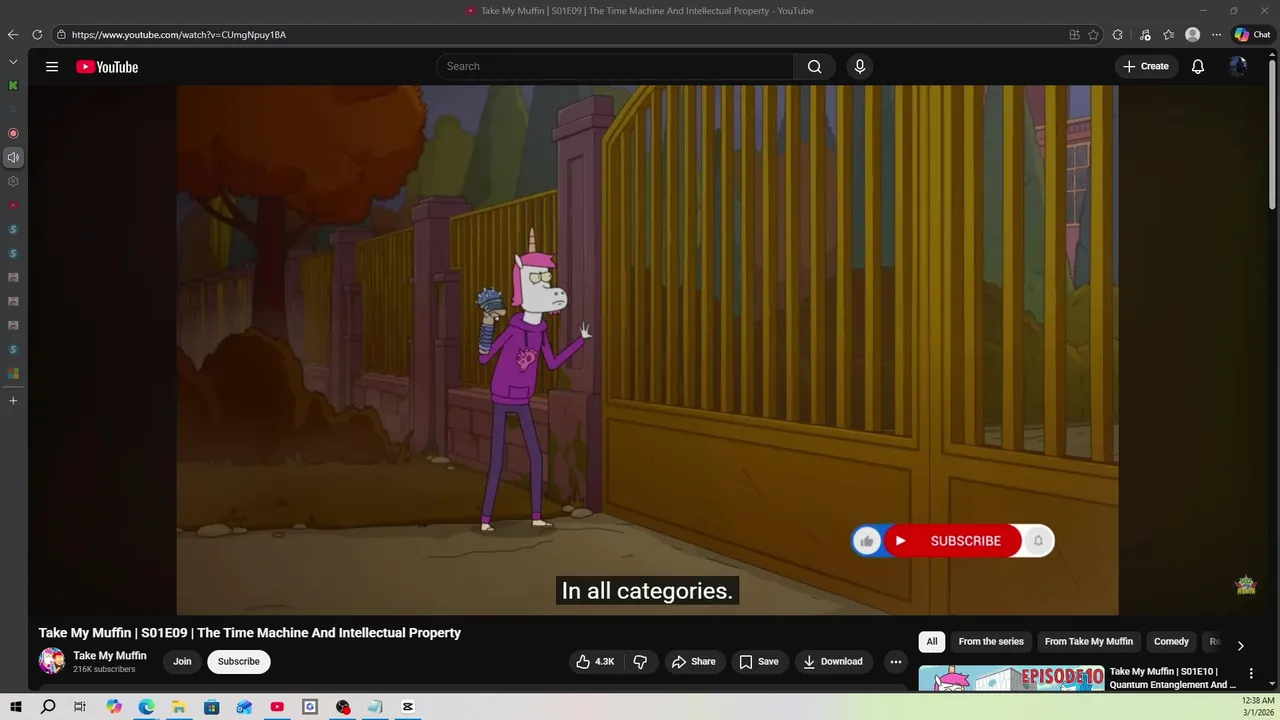Screen dimensions: 1280x720
Task: Open browser settings and more menu
Action: (1216, 35)
